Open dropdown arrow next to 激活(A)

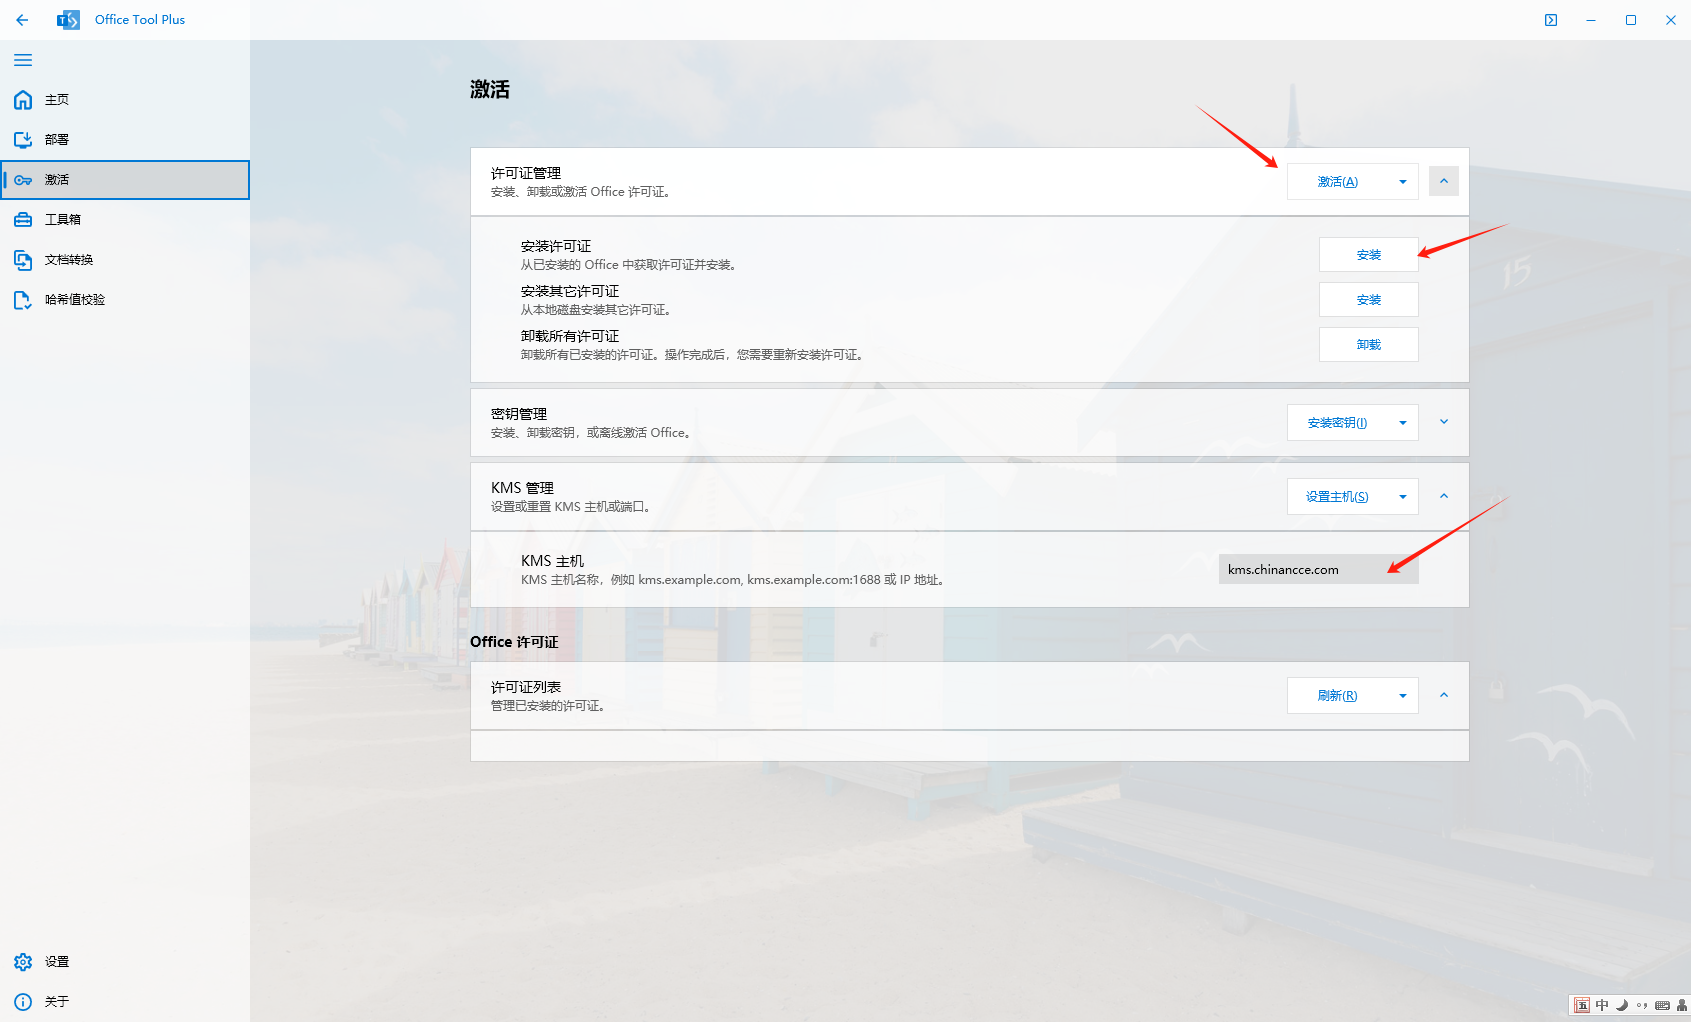click(x=1403, y=182)
